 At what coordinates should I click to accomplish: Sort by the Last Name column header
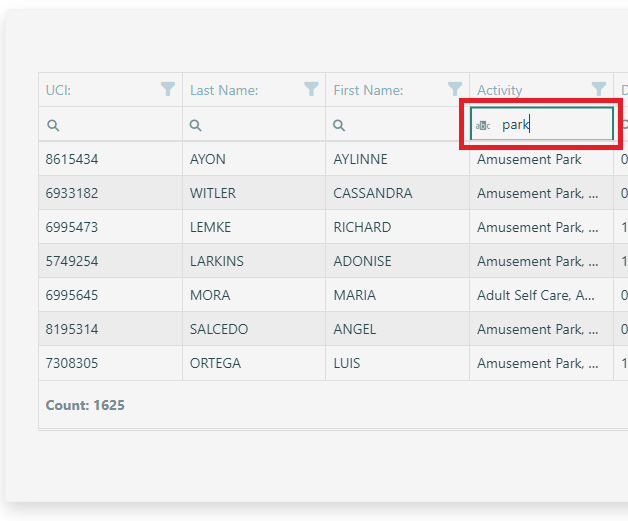point(224,90)
